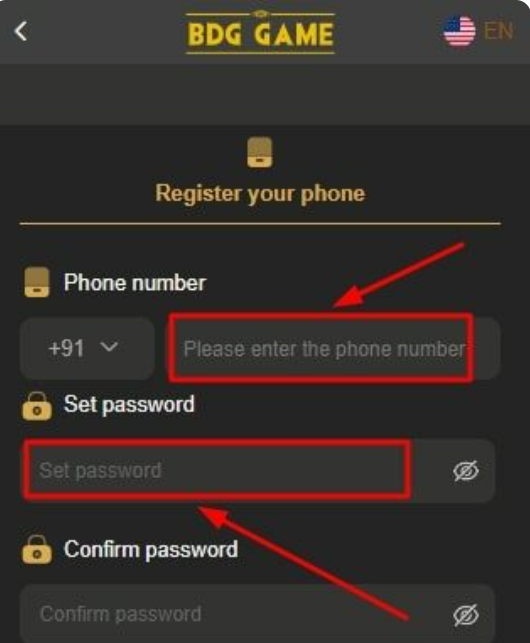Click into the Set password field
The image size is (530, 643).
258,470
